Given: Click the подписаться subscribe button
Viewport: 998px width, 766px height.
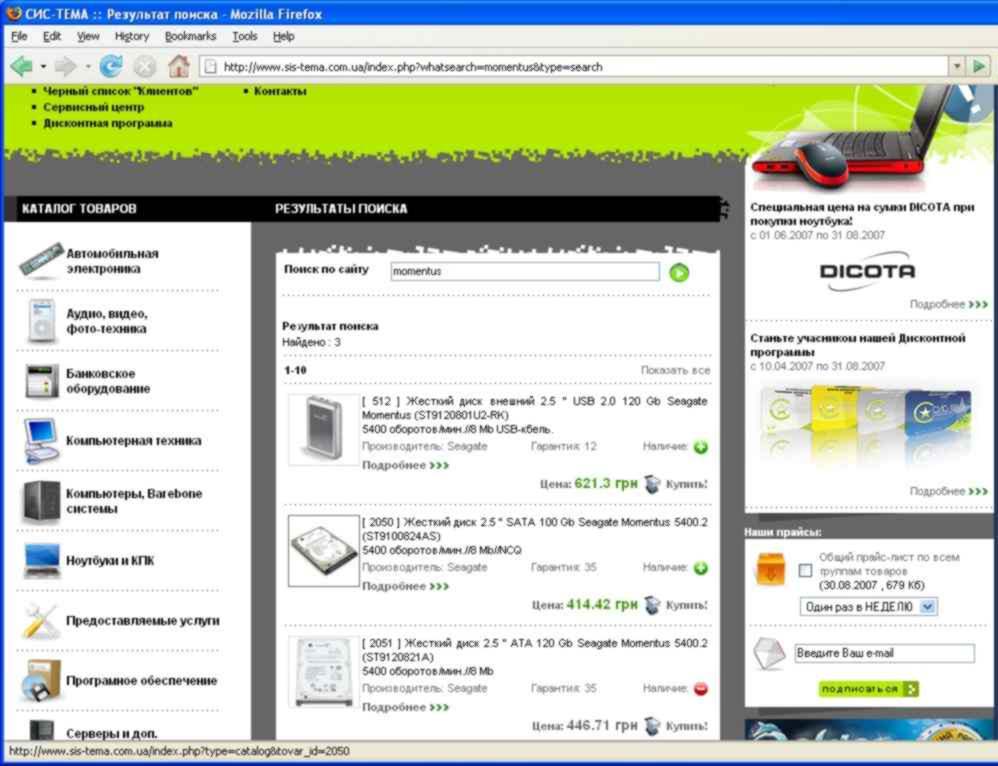Looking at the screenshot, I should 868,689.
